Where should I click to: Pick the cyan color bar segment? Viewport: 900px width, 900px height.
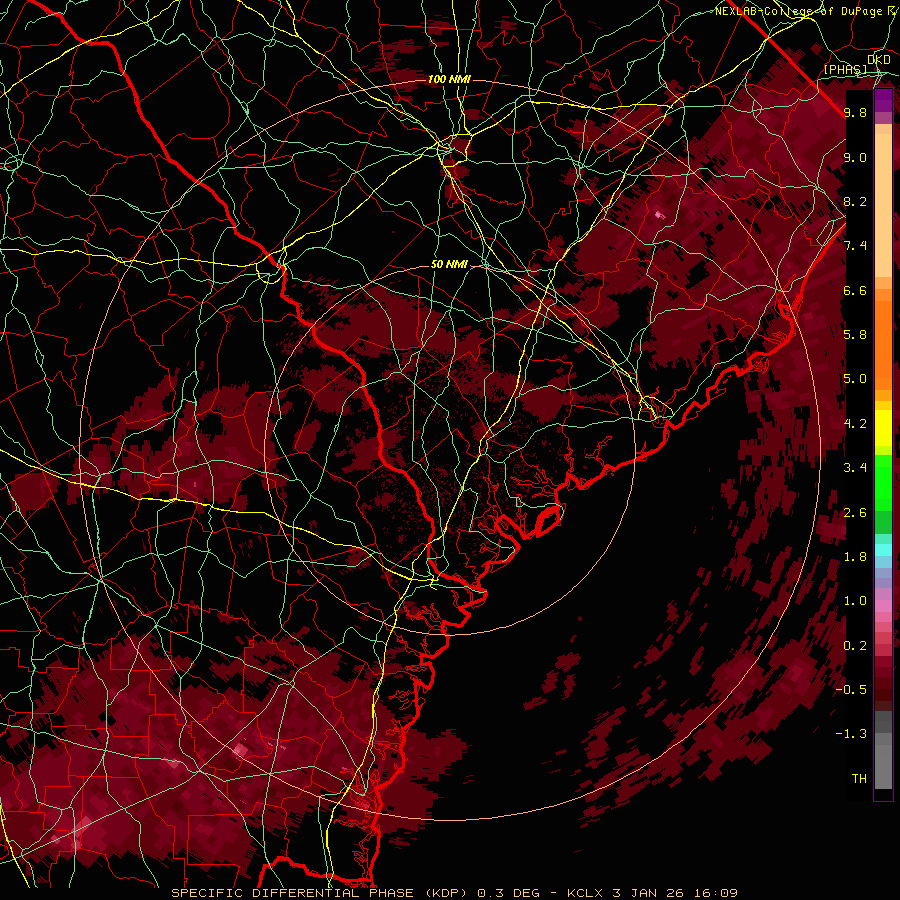pos(883,550)
